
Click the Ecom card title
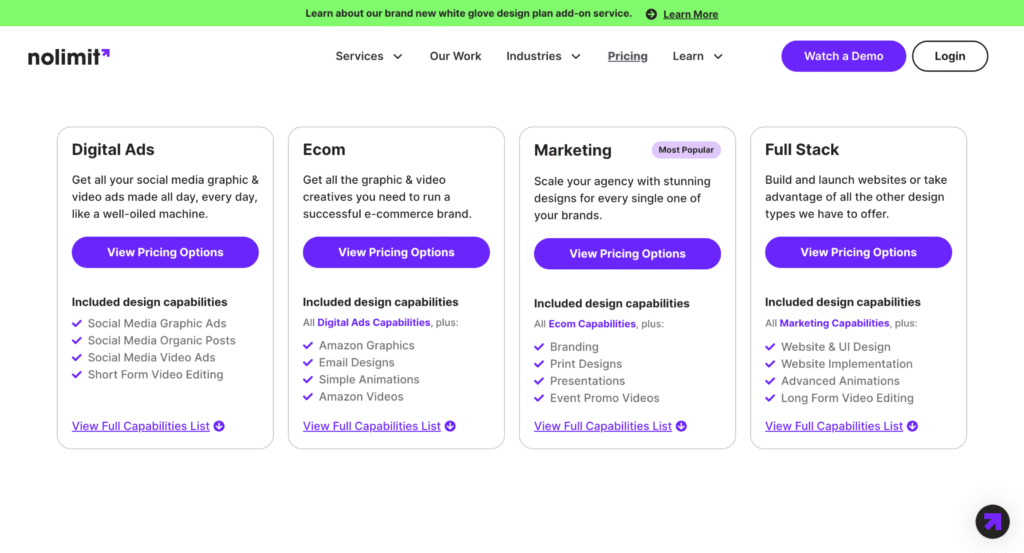(324, 150)
